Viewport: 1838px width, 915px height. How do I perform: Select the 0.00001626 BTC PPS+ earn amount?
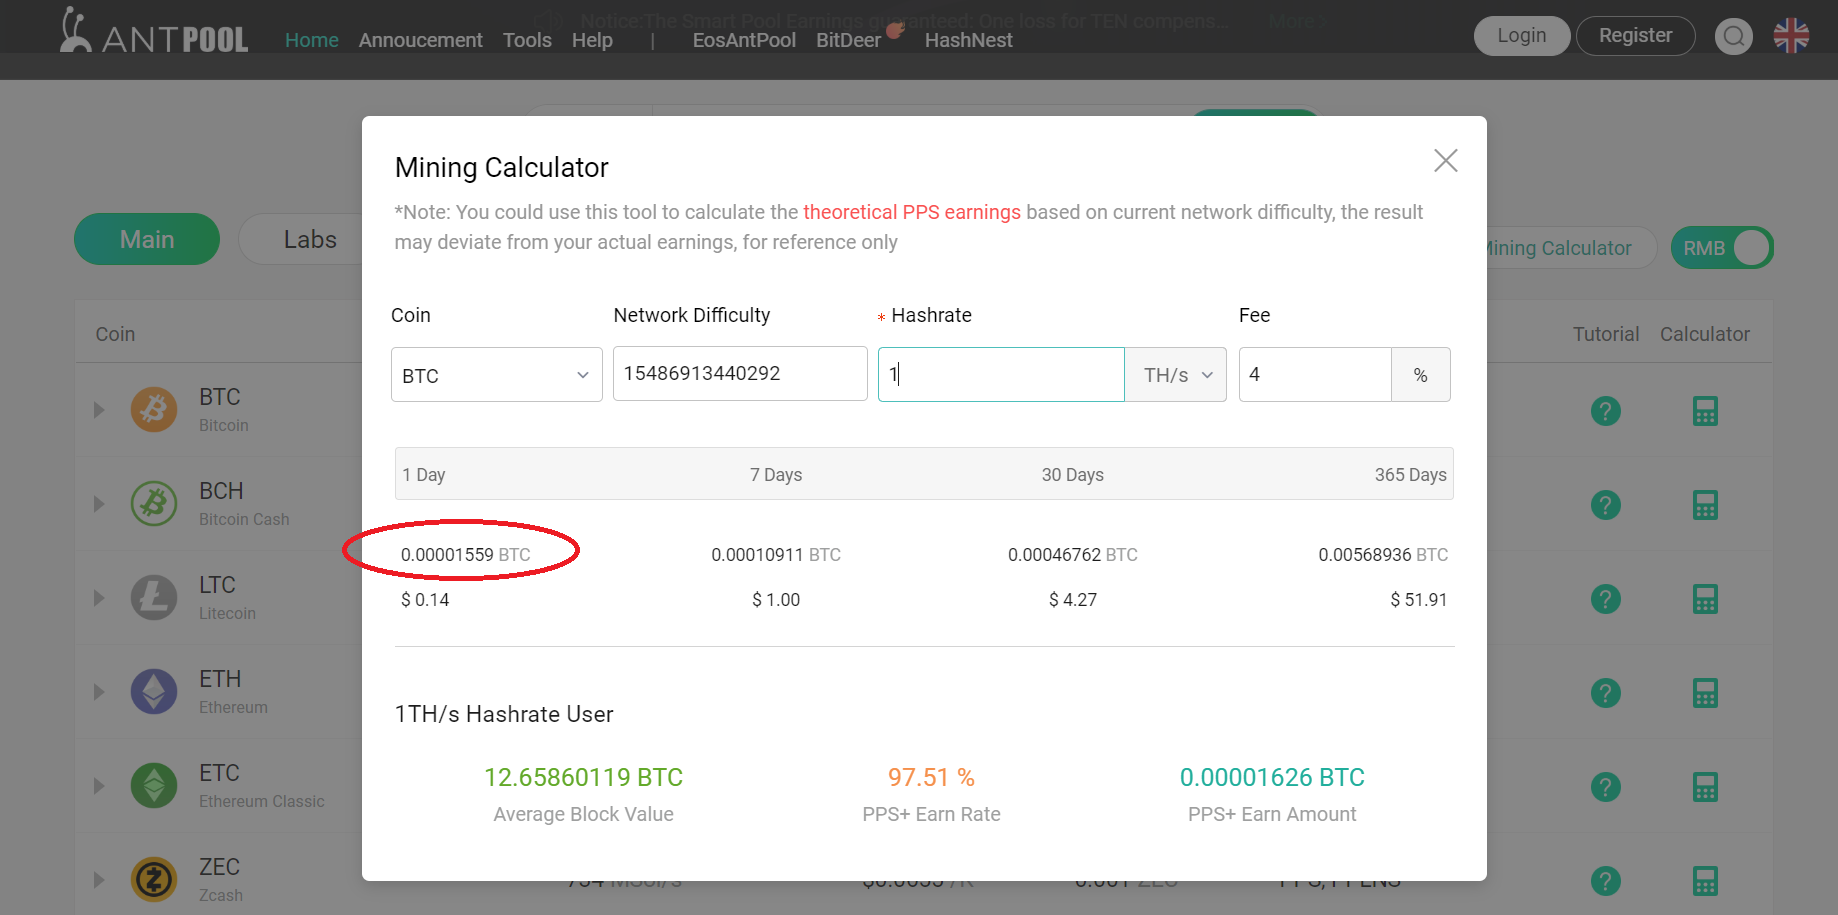coord(1272,777)
